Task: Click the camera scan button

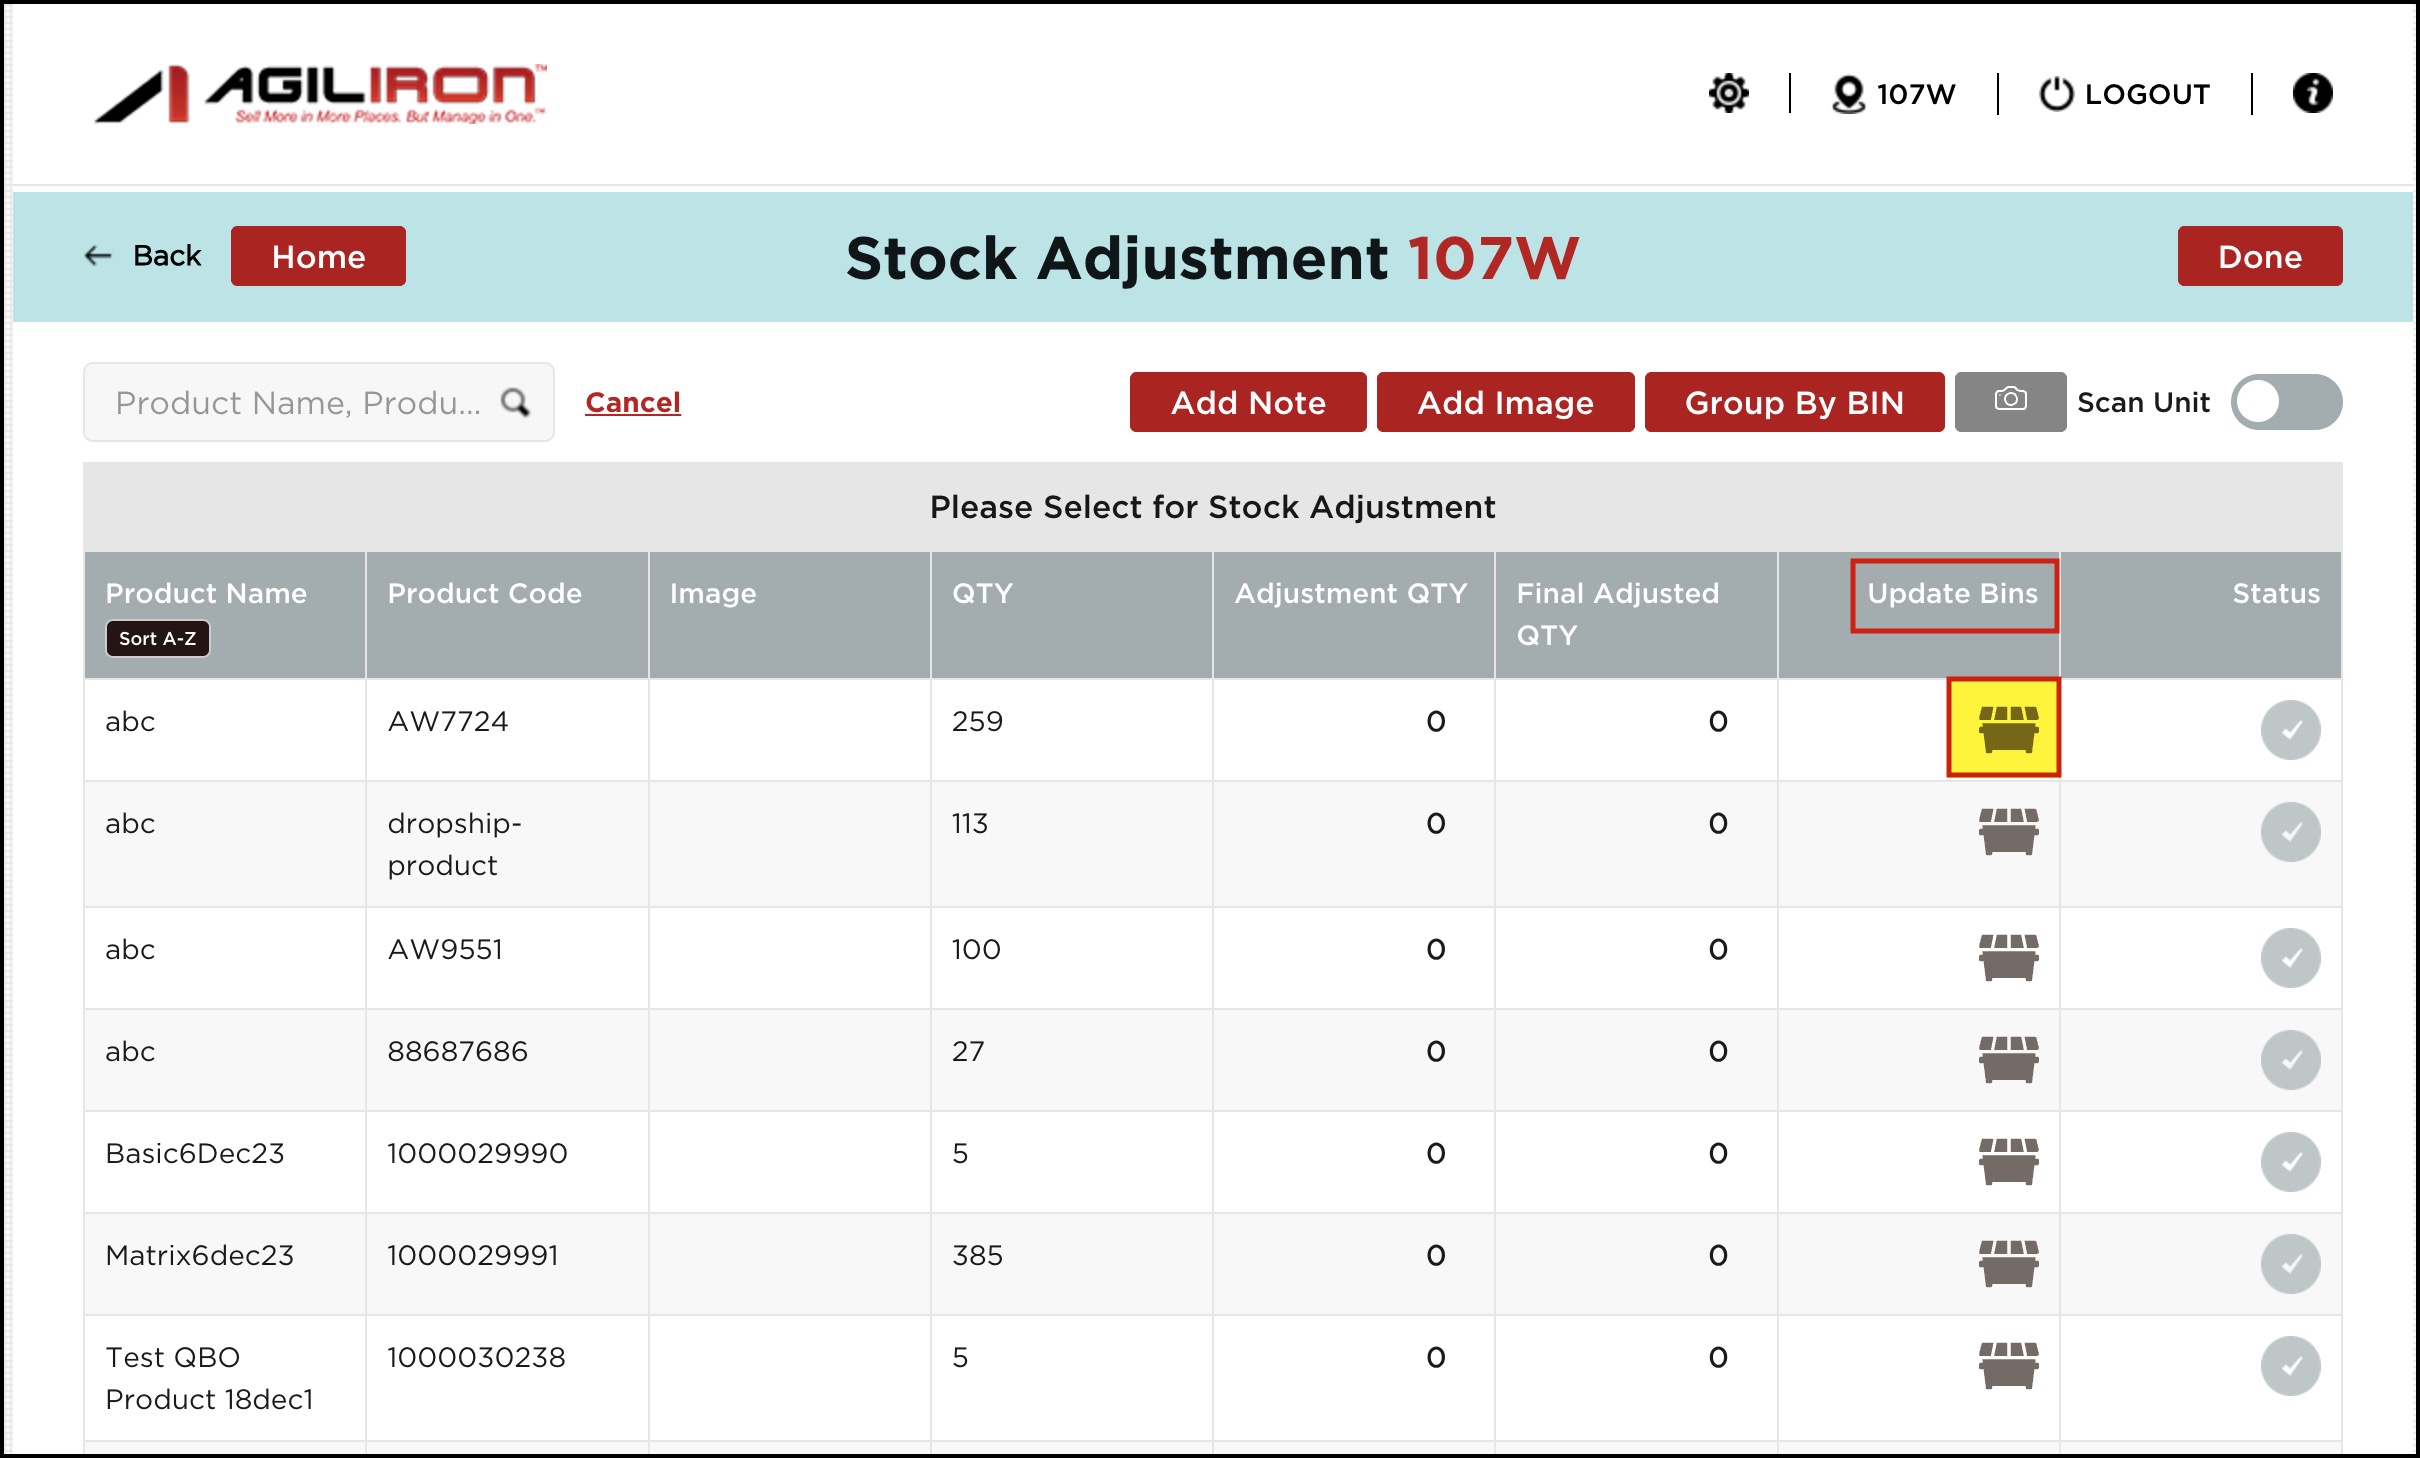Action: point(2009,401)
